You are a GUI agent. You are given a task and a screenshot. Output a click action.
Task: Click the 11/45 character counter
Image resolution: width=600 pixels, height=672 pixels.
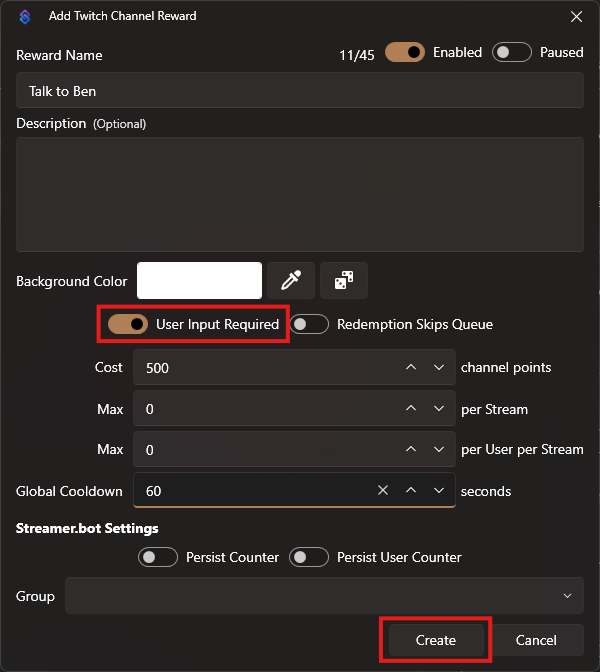357,55
